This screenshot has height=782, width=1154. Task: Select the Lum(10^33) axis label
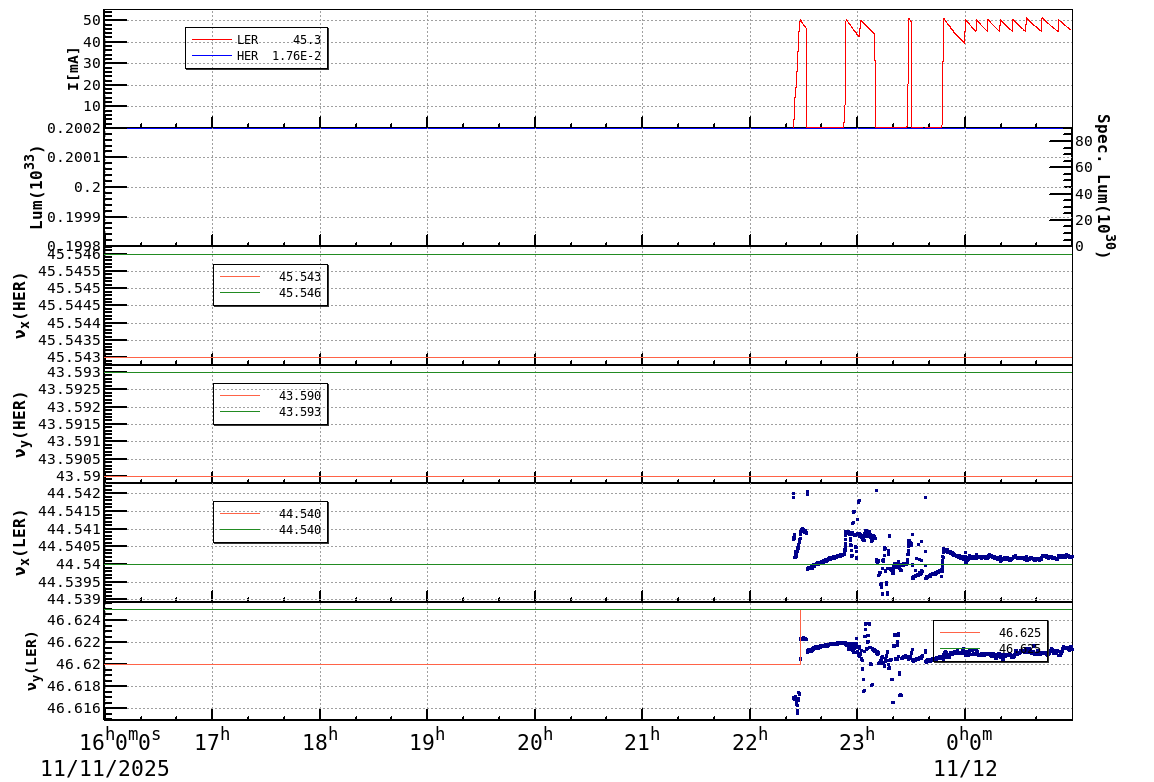(x=35, y=188)
